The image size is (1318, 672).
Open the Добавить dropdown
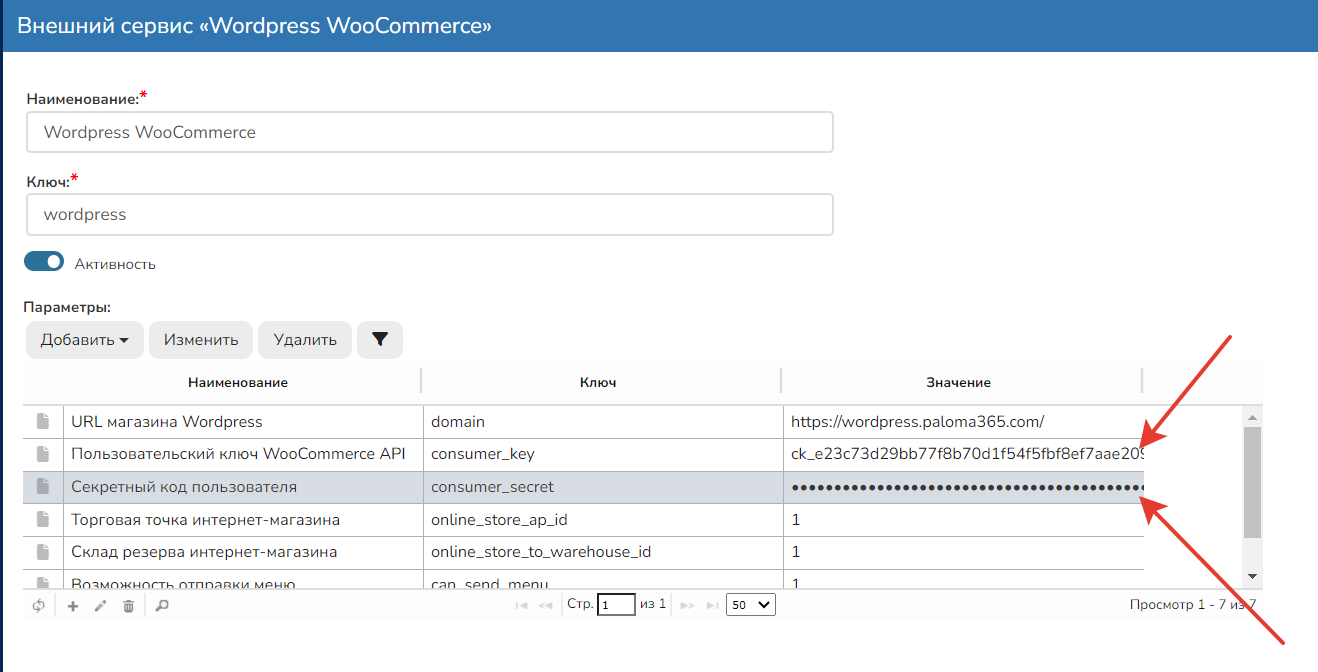tap(85, 340)
